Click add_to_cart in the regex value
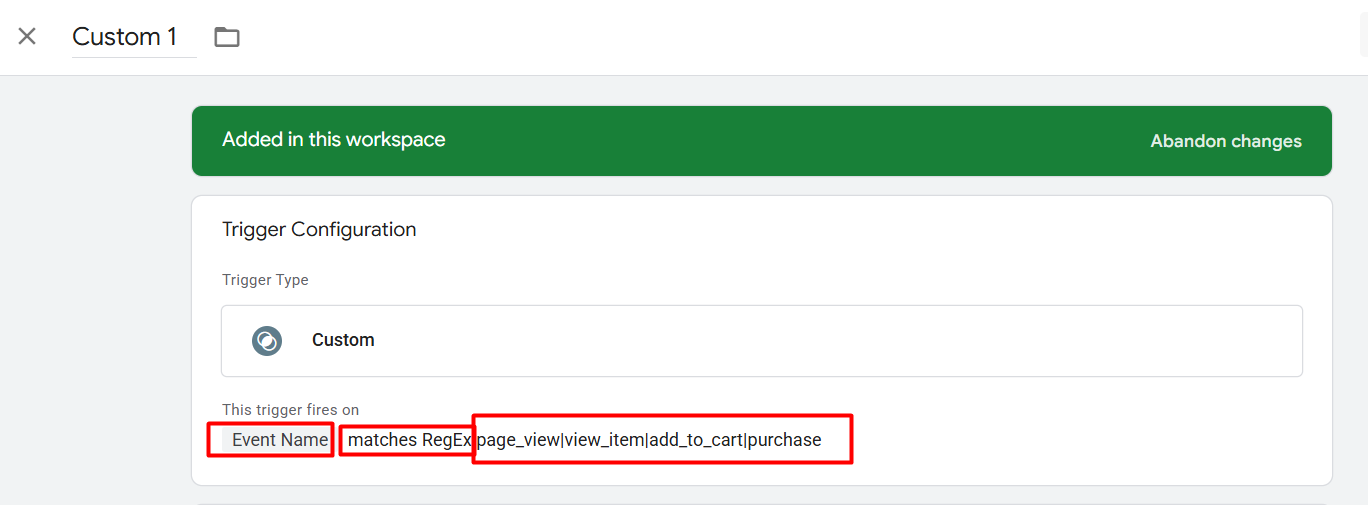The image size is (1368, 505). pos(695,440)
